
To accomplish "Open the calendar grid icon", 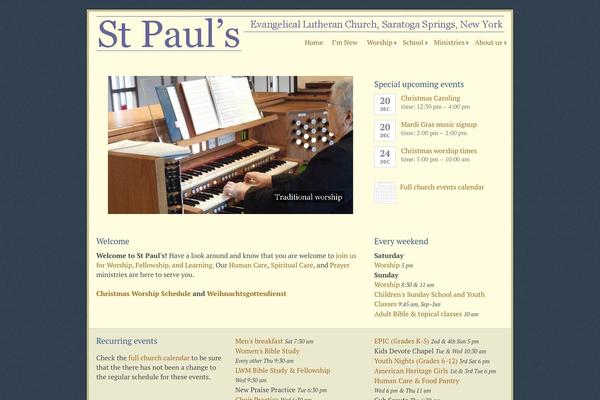I will tap(385, 192).
